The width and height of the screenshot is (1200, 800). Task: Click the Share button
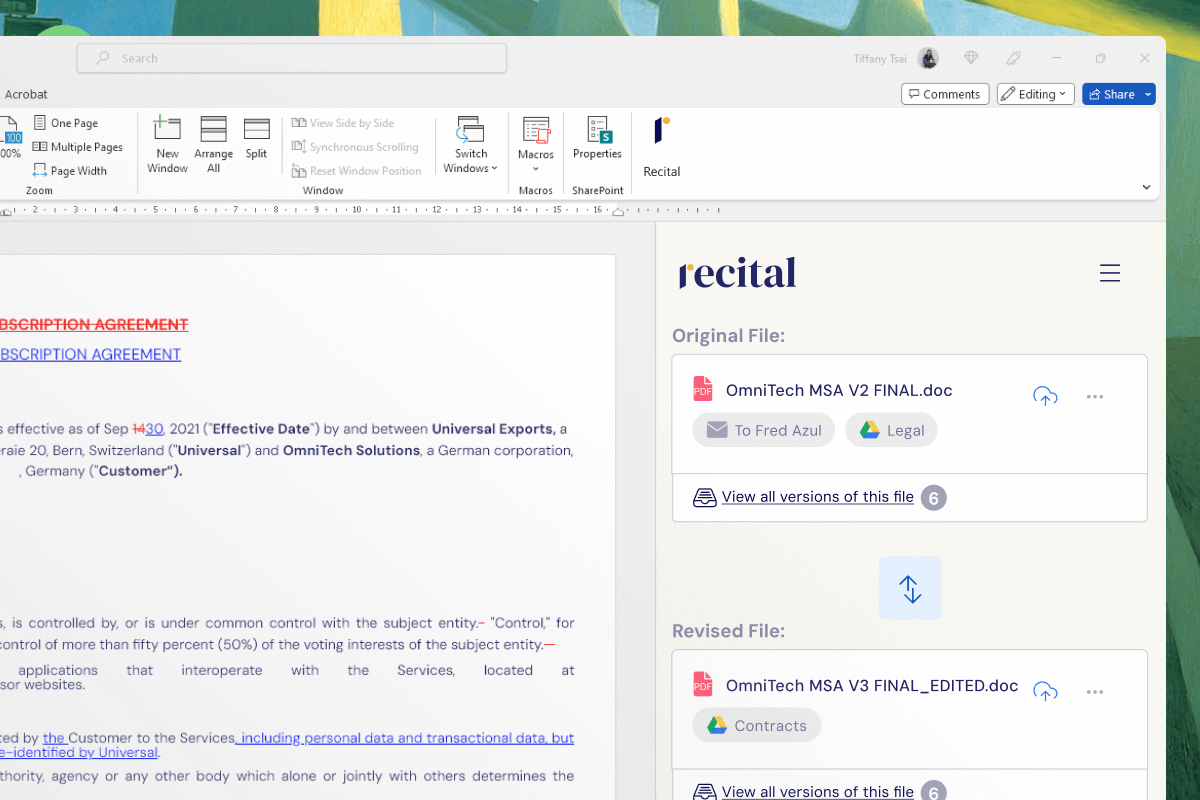[1112, 94]
